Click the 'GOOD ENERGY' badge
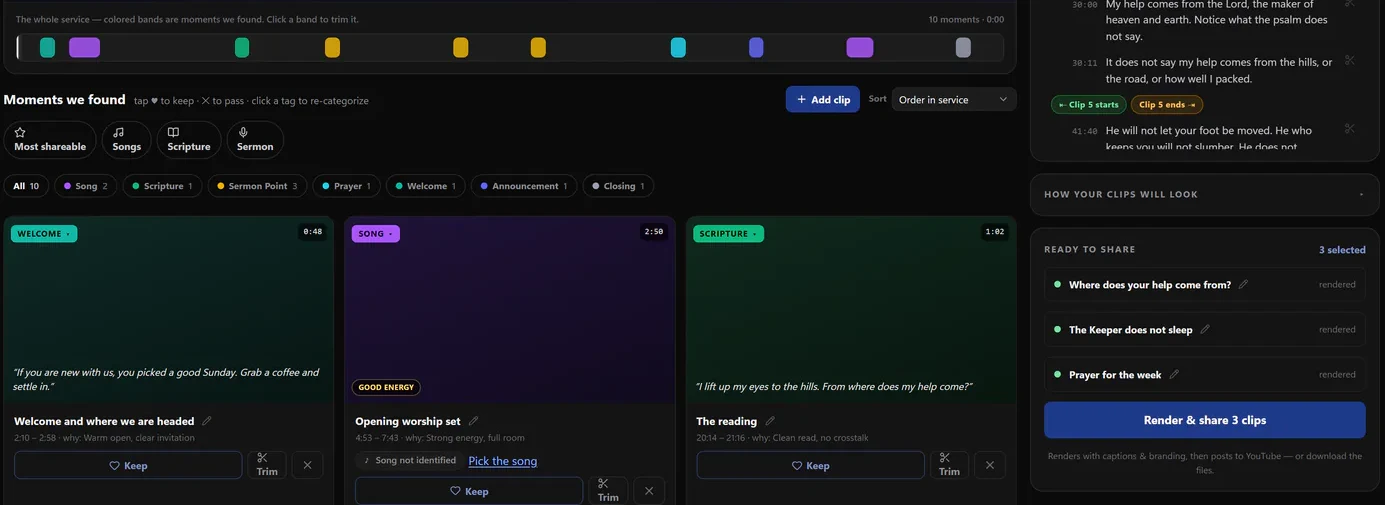The height and width of the screenshot is (505, 1385). point(386,387)
